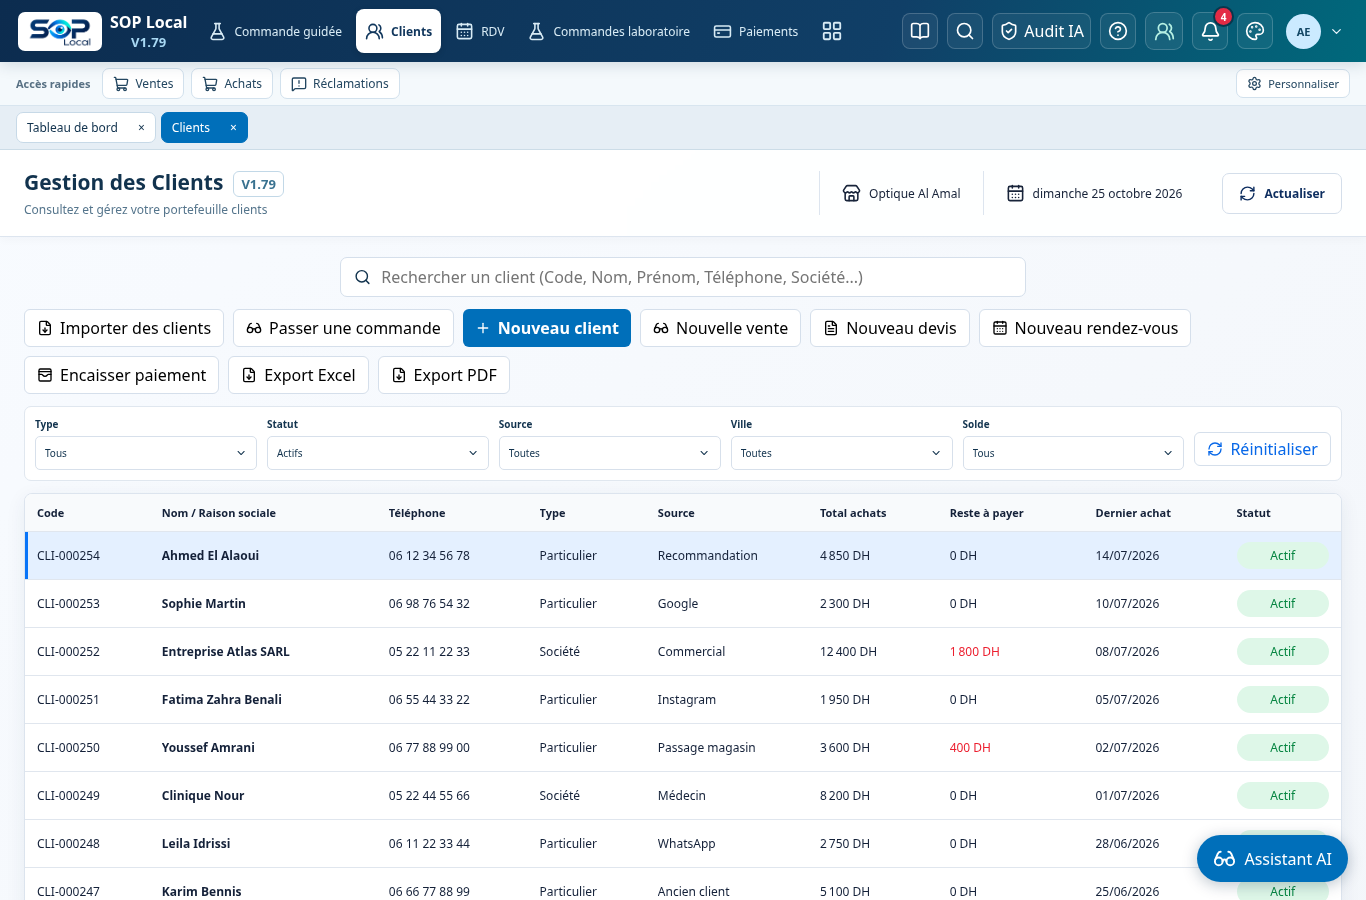Viewport: 1366px width, 900px height.
Task: Open the Assistant AI chat button
Action: point(1272,859)
